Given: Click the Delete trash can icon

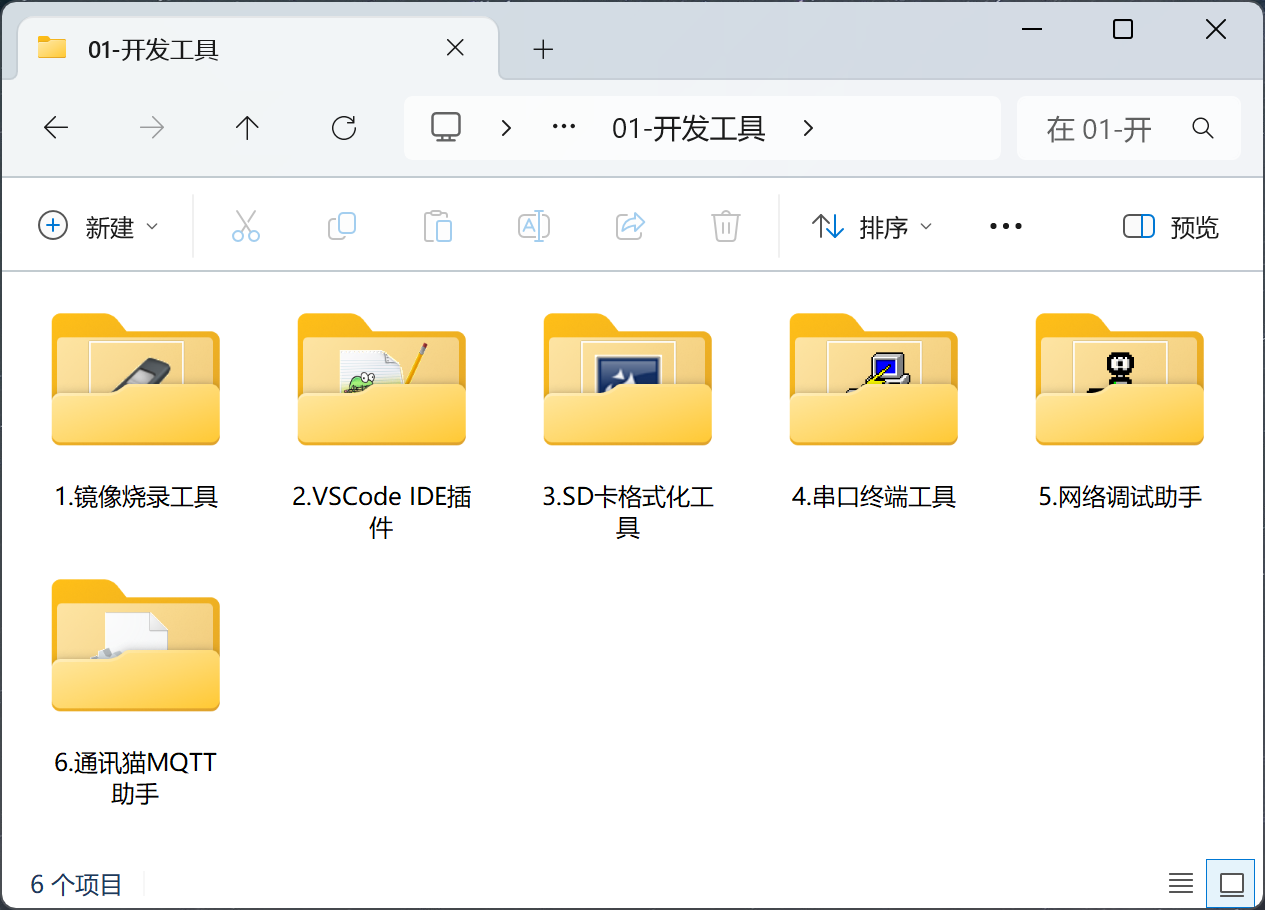Looking at the screenshot, I should (726, 226).
